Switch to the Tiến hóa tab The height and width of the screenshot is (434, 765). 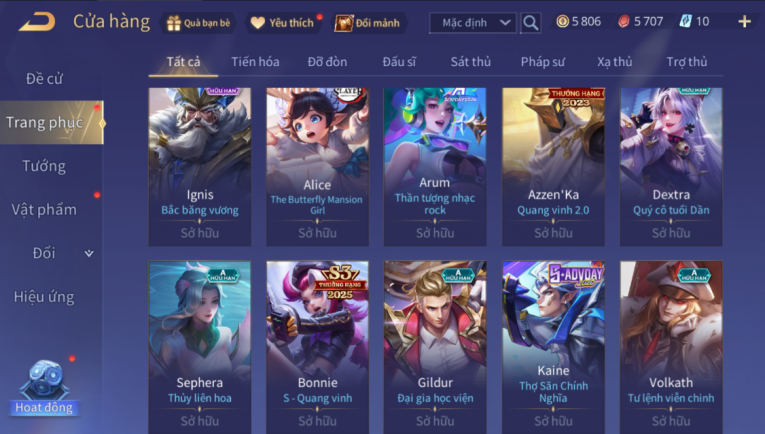point(255,62)
